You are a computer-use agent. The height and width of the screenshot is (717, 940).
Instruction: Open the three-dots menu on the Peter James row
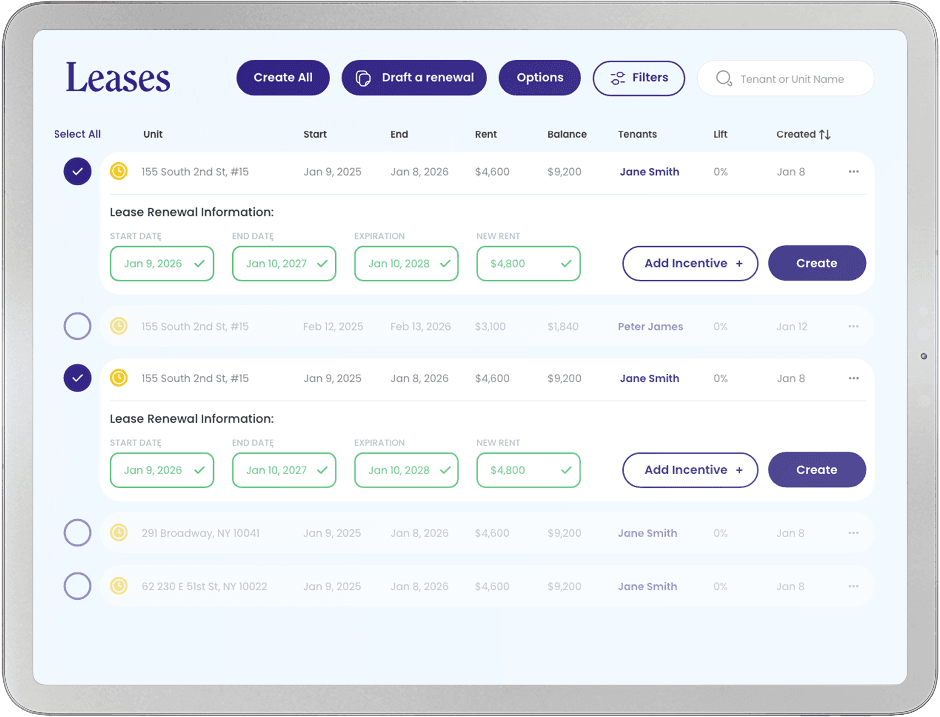pos(853,326)
